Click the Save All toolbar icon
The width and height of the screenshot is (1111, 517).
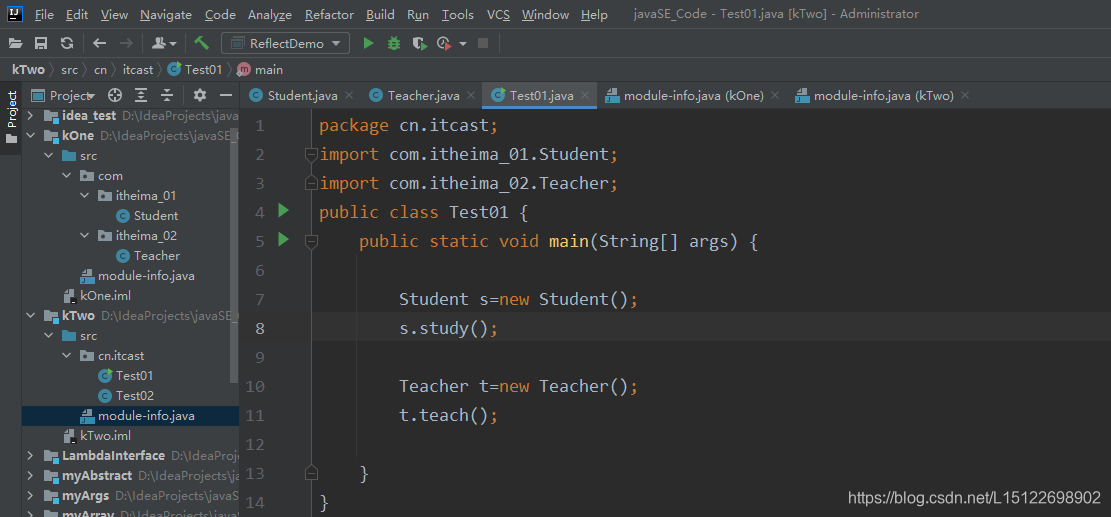pos(41,43)
